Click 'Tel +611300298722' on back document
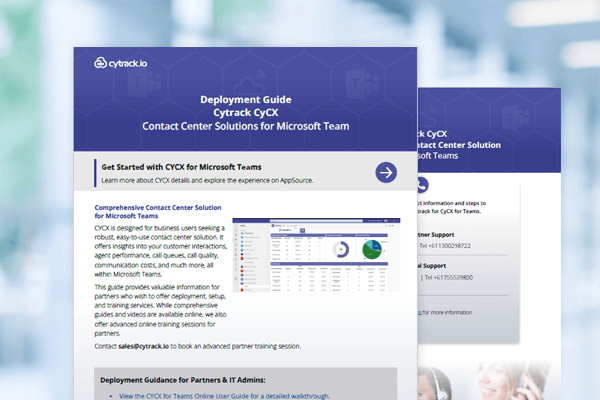The width and height of the screenshot is (600, 400). [x=445, y=246]
